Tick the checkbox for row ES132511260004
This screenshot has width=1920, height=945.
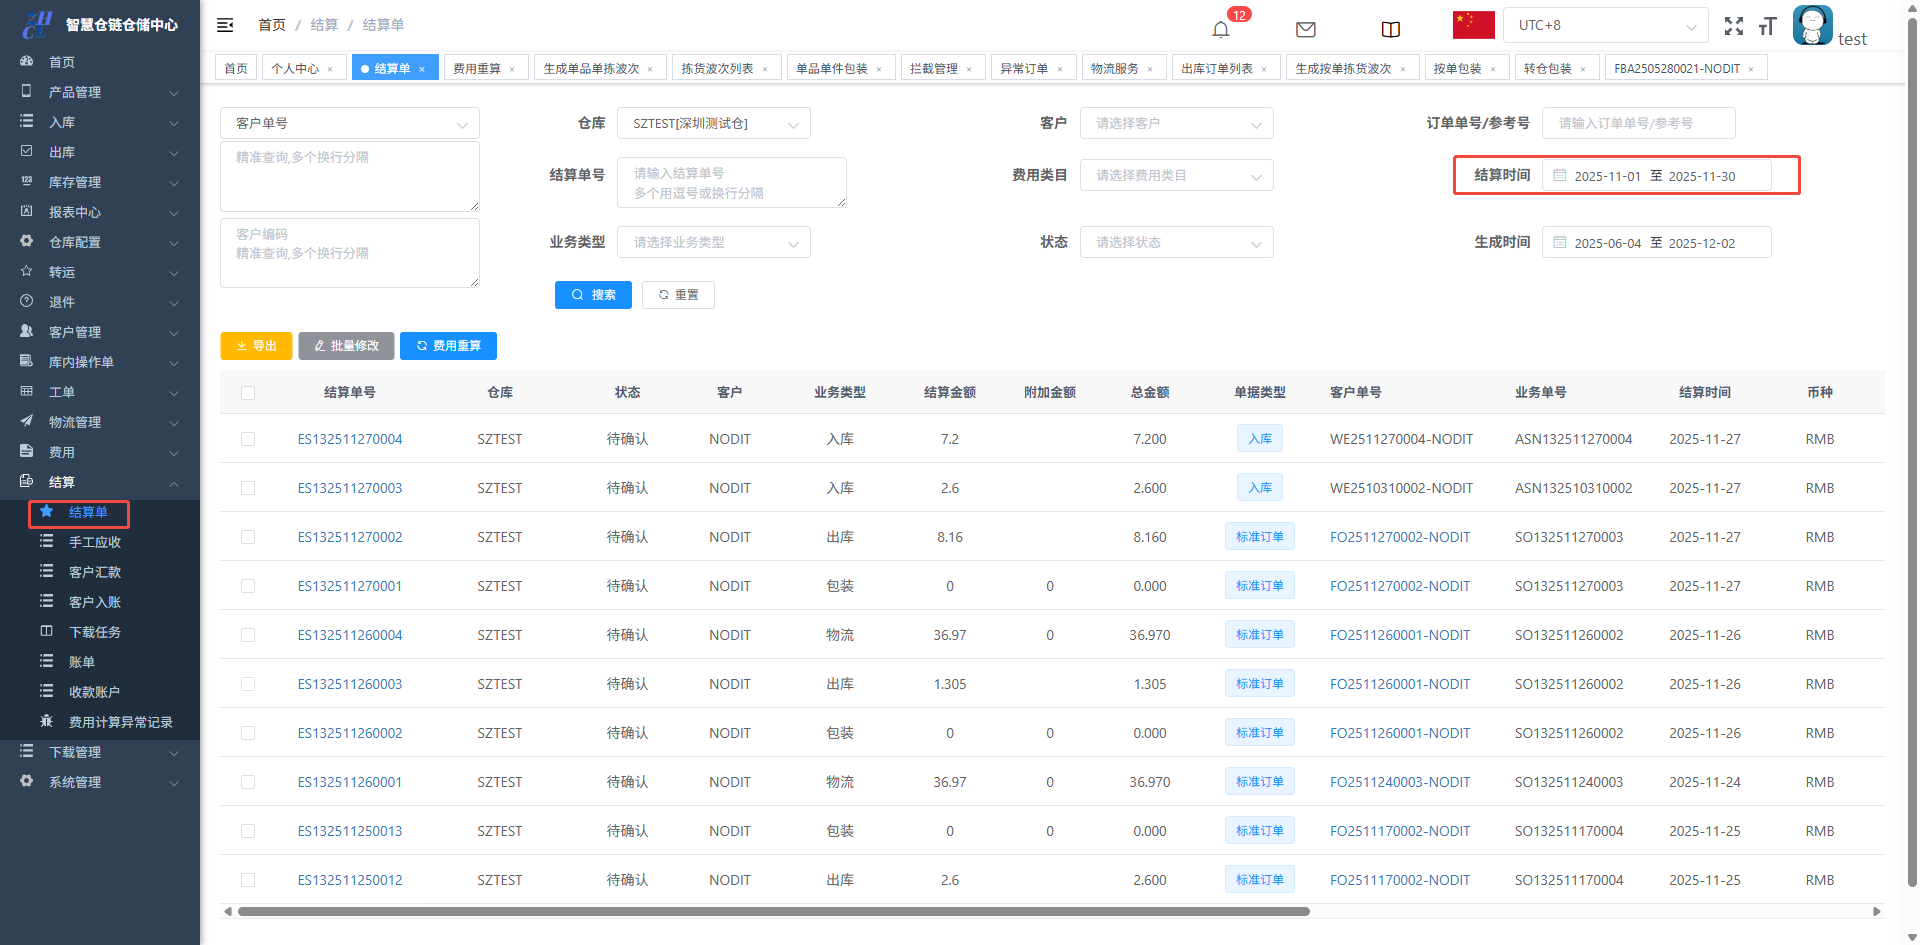[248, 635]
